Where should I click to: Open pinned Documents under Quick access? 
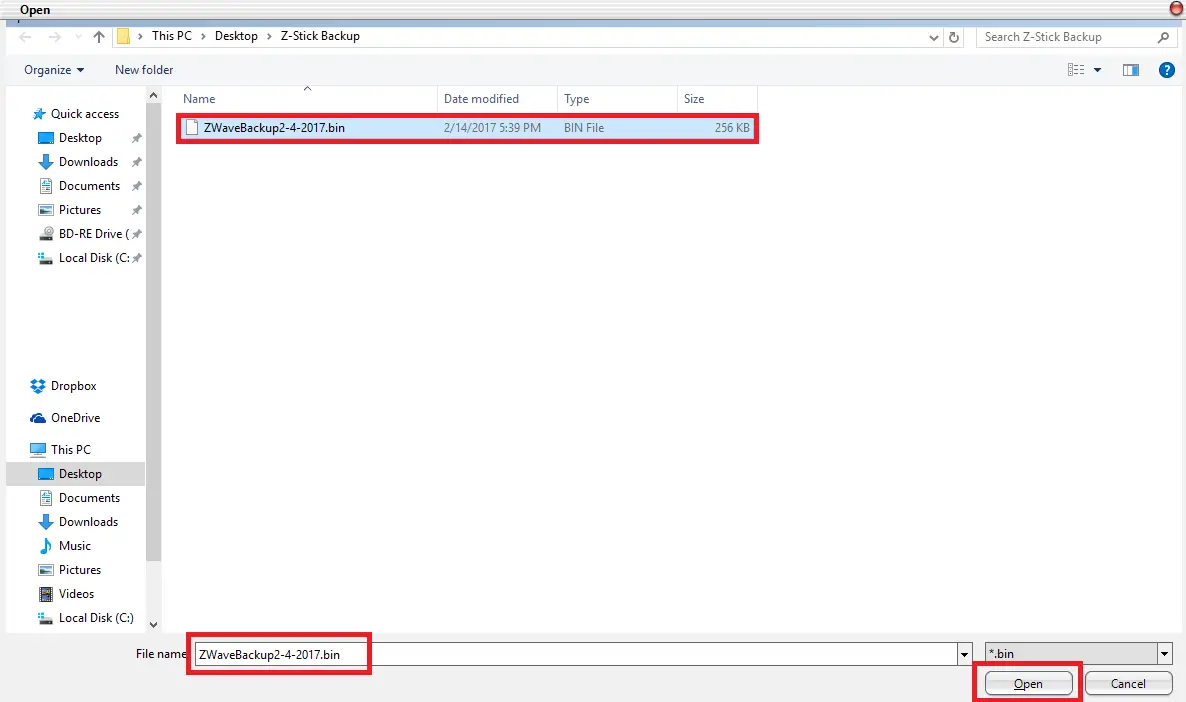pos(89,186)
